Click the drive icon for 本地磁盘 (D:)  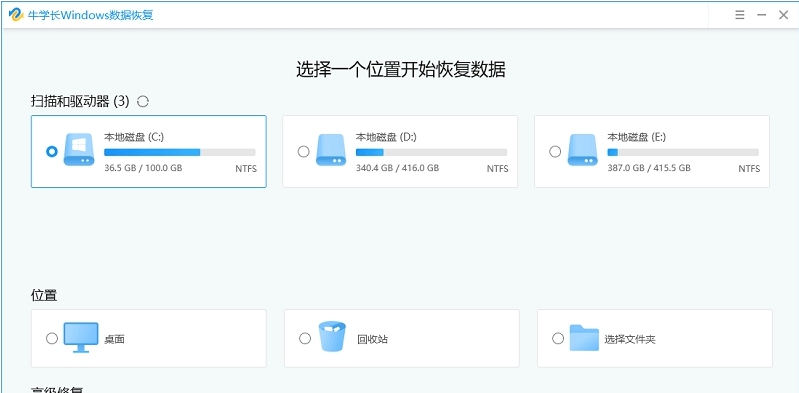click(x=331, y=149)
